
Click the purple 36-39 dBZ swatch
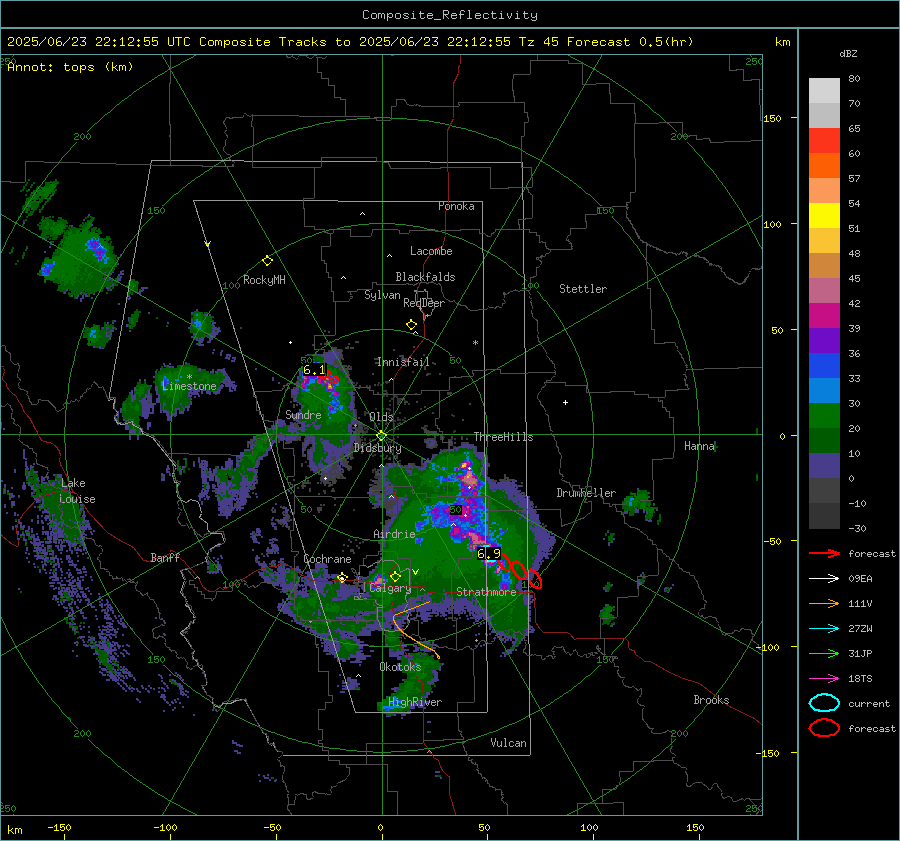point(824,340)
